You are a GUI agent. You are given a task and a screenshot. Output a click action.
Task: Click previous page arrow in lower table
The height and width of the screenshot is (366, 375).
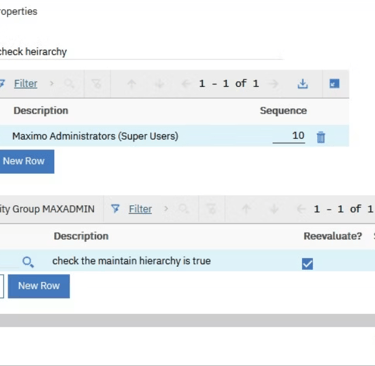[x=301, y=209]
